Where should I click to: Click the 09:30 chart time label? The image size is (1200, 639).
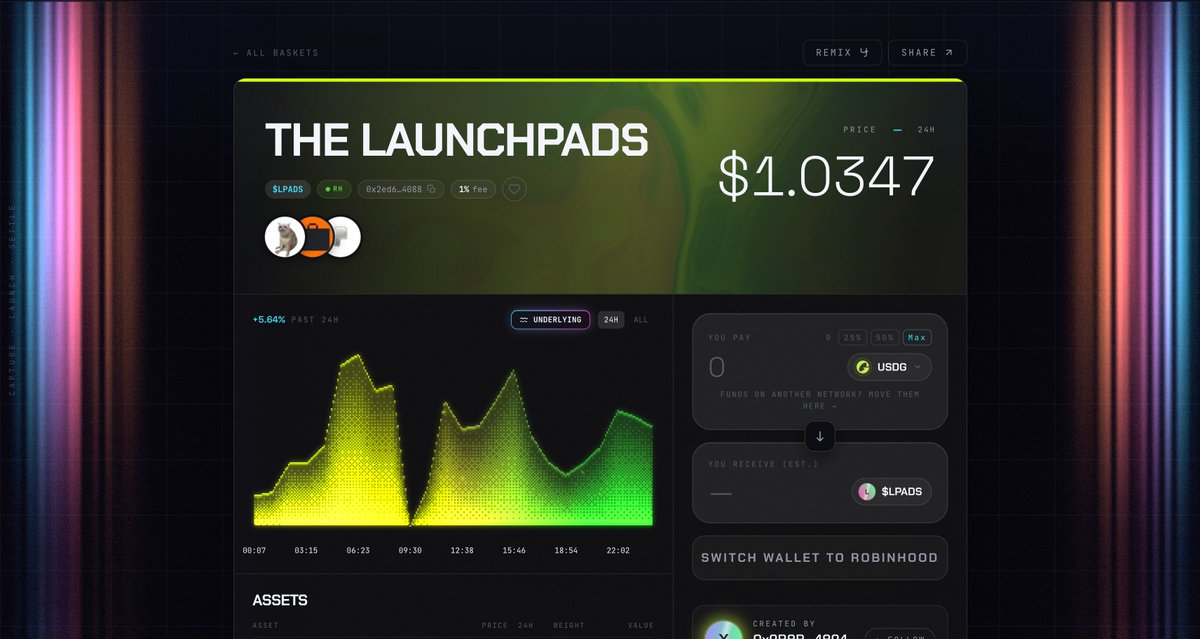(x=410, y=550)
